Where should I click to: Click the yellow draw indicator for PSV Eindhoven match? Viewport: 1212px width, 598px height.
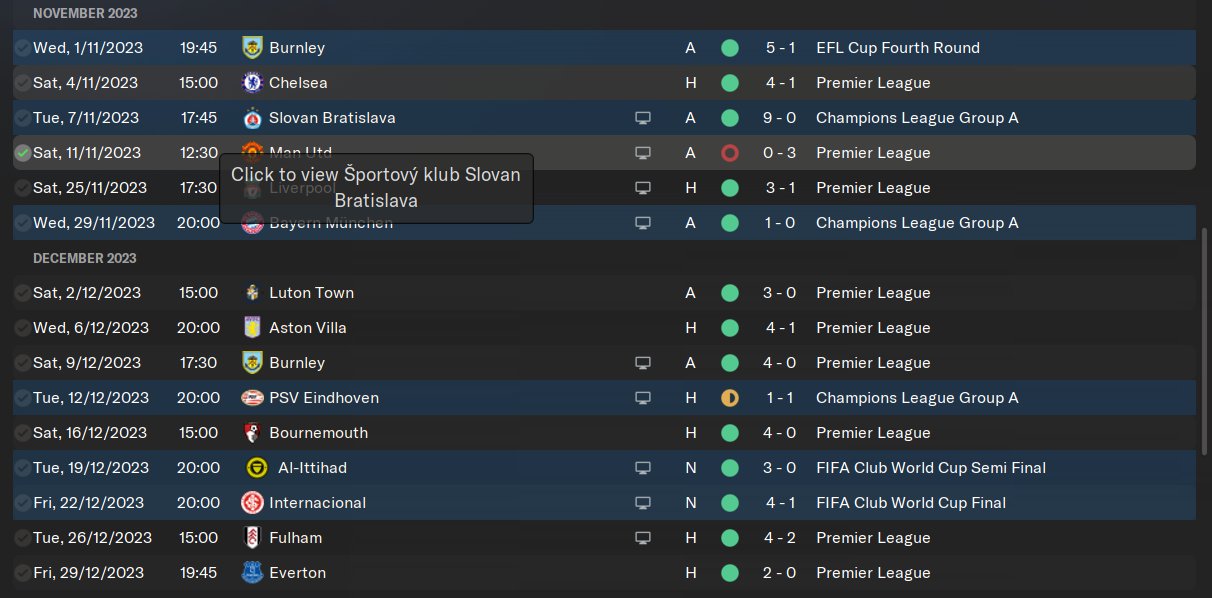pos(730,398)
